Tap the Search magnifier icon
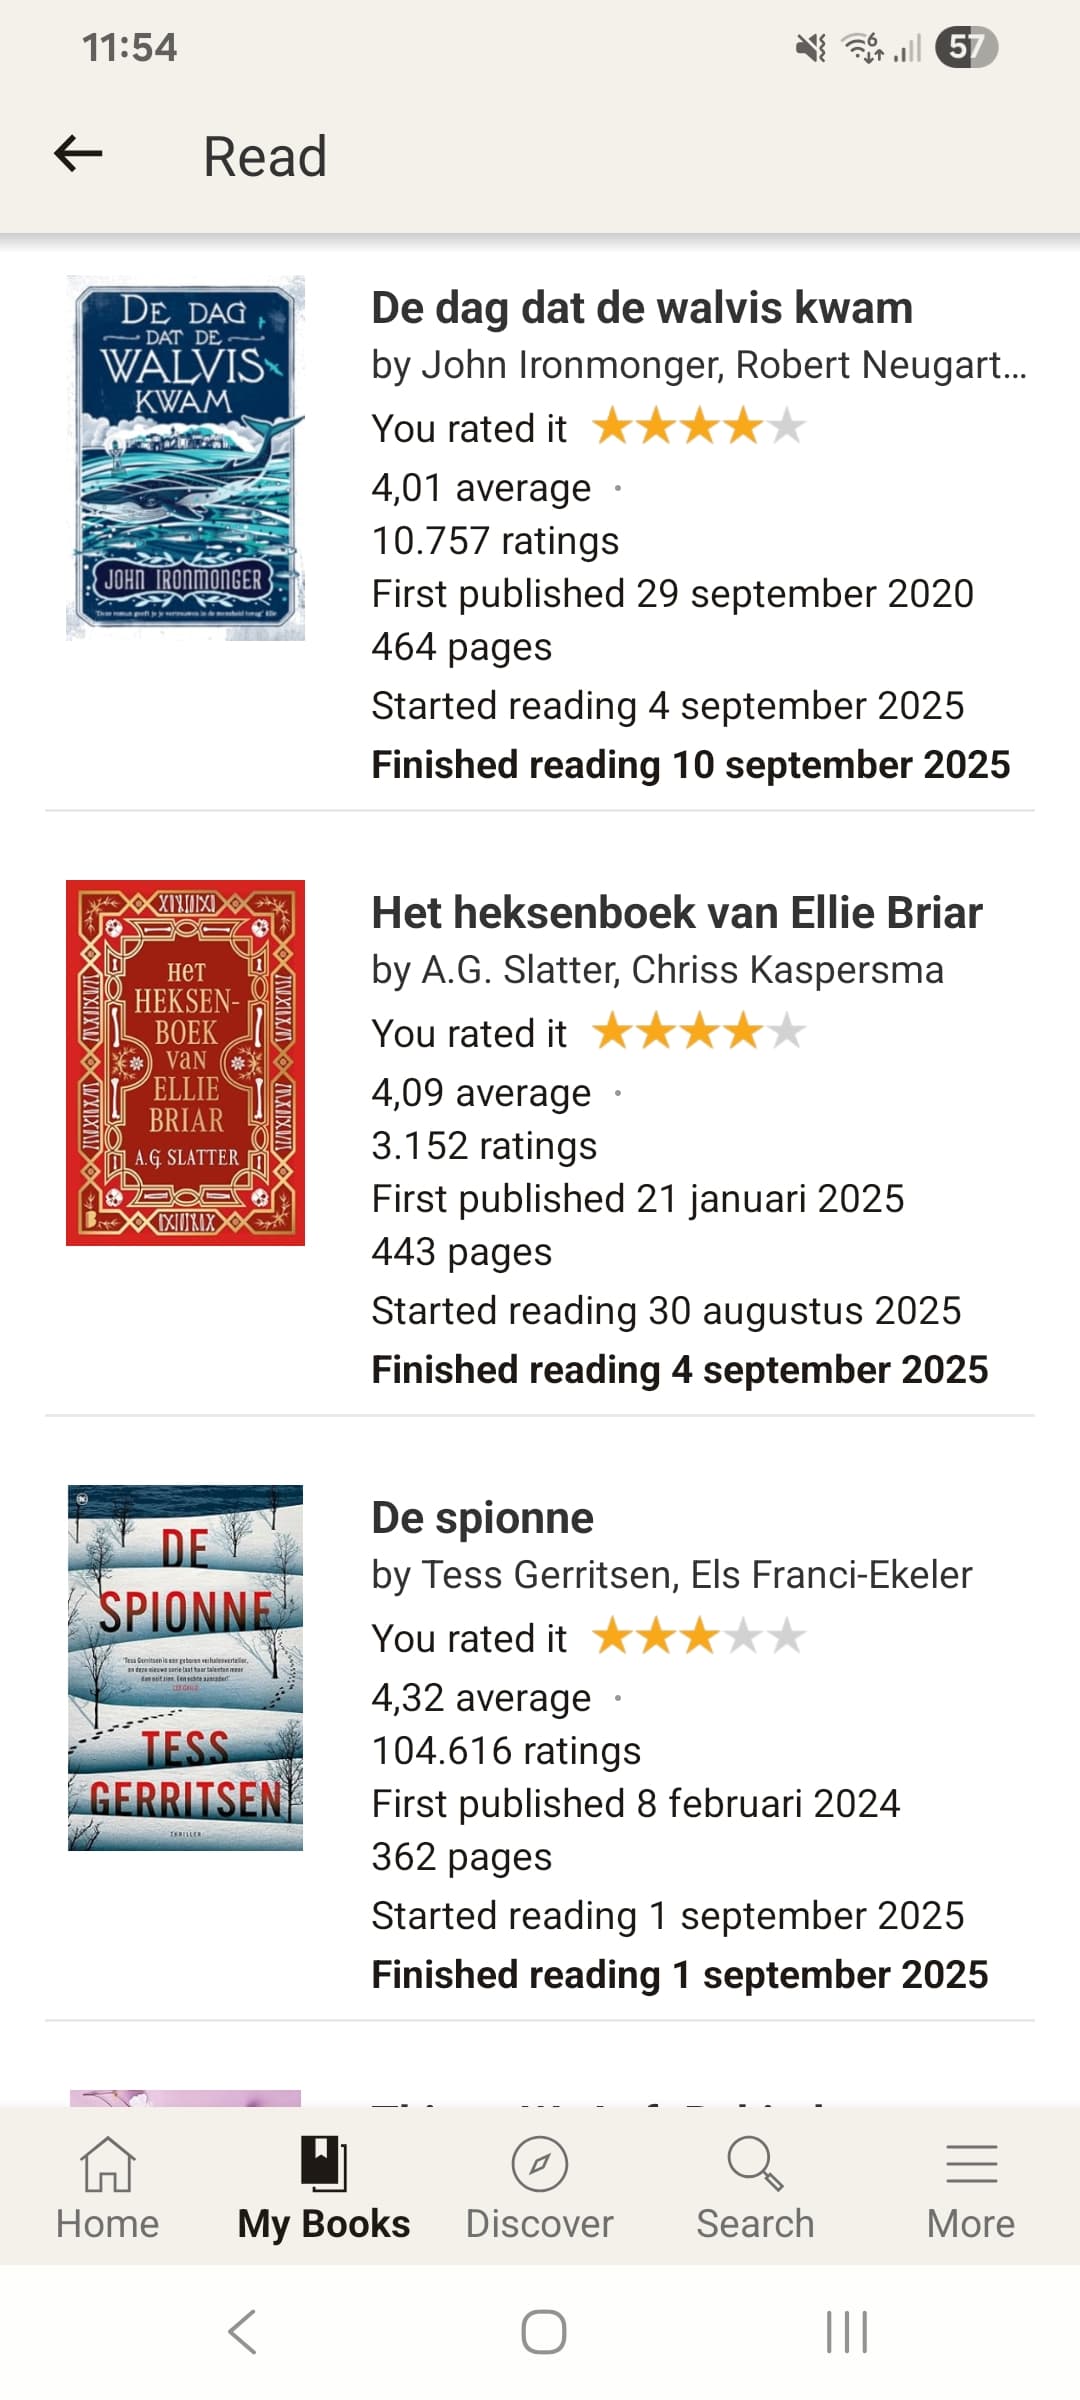The width and height of the screenshot is (1080, 2400). (x=755, y=2164)
